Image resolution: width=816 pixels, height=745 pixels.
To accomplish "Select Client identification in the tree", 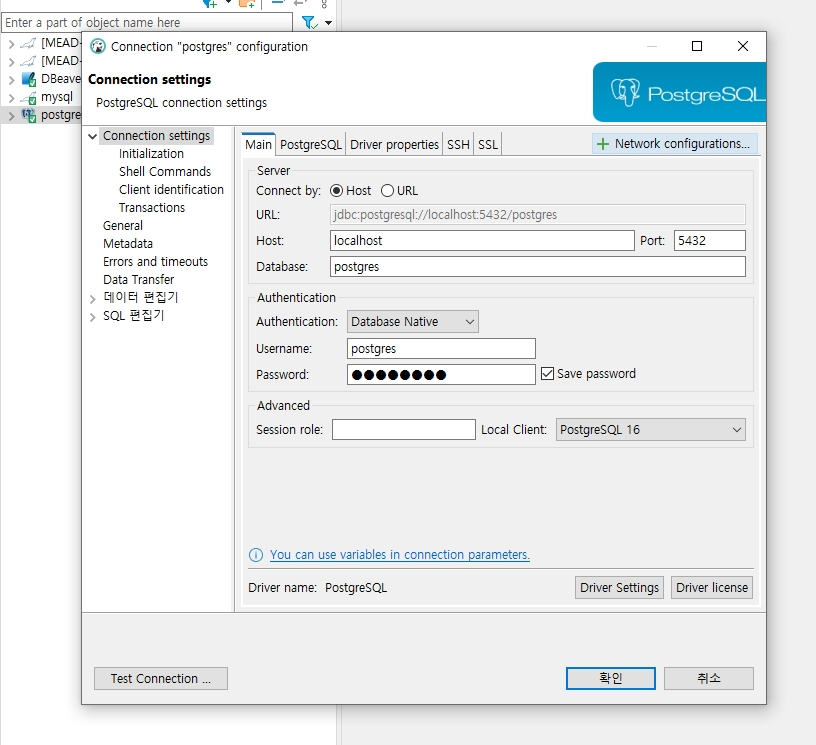I will click(171, 189).
